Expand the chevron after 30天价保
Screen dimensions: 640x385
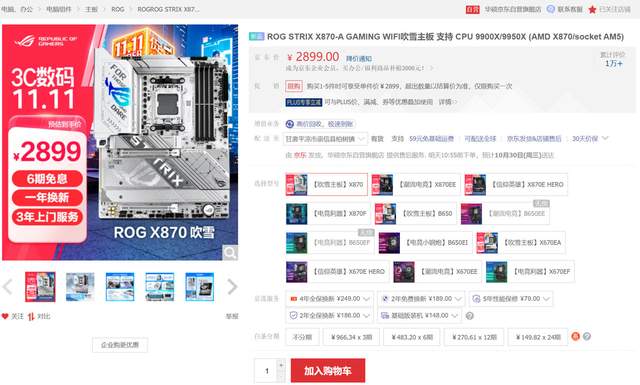(605, 138)
